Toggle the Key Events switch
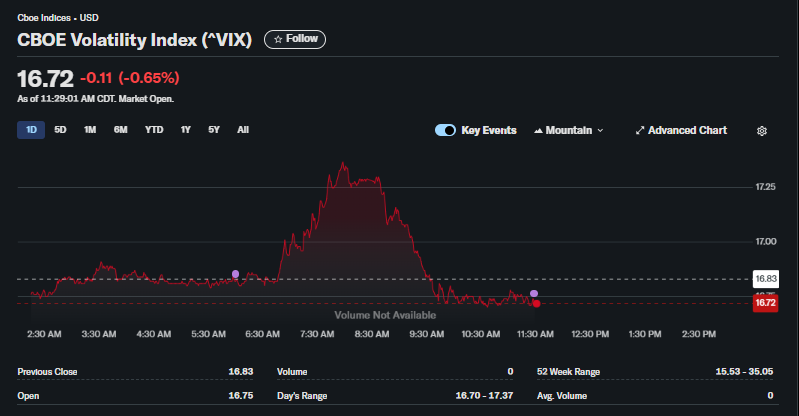 tap(445, 131)
